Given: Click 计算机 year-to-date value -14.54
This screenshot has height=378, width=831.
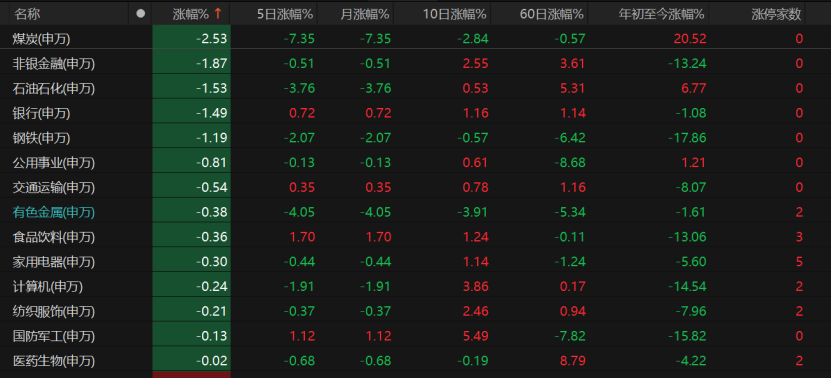Looking at the screenshot, I should 687,286.
